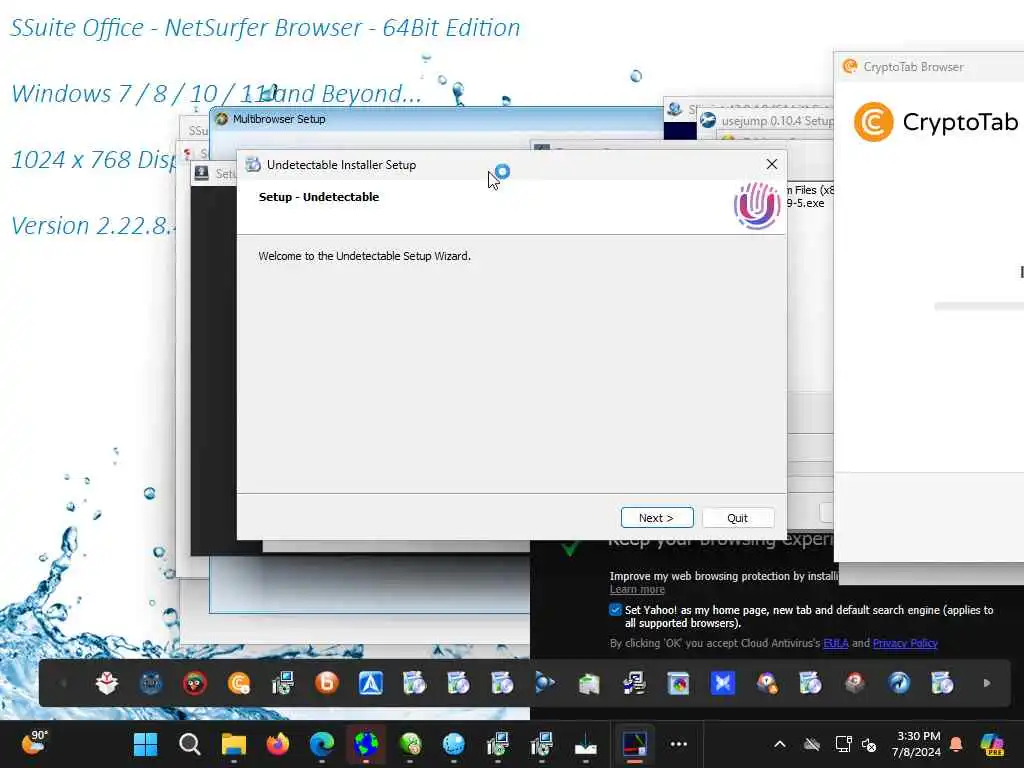Screen dimensions: 1024x768
Task: Open the Cloud Antivirus EULA link
Action: (835, 643)
